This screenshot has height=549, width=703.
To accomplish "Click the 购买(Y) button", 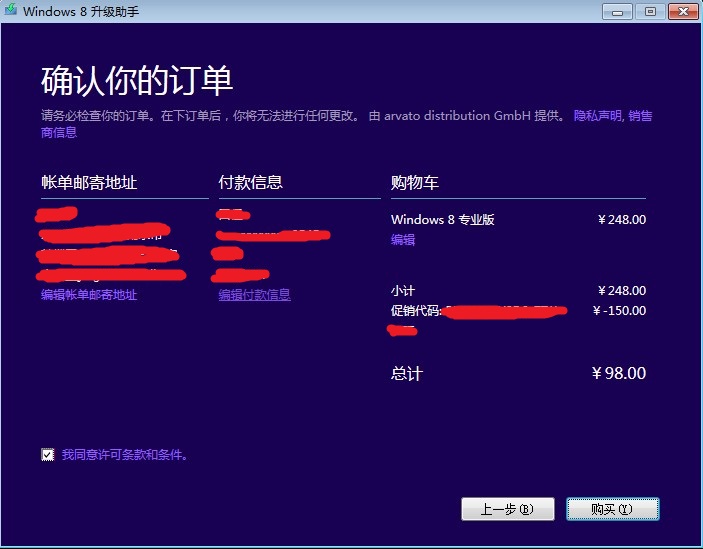I will [x=612, y=509].
